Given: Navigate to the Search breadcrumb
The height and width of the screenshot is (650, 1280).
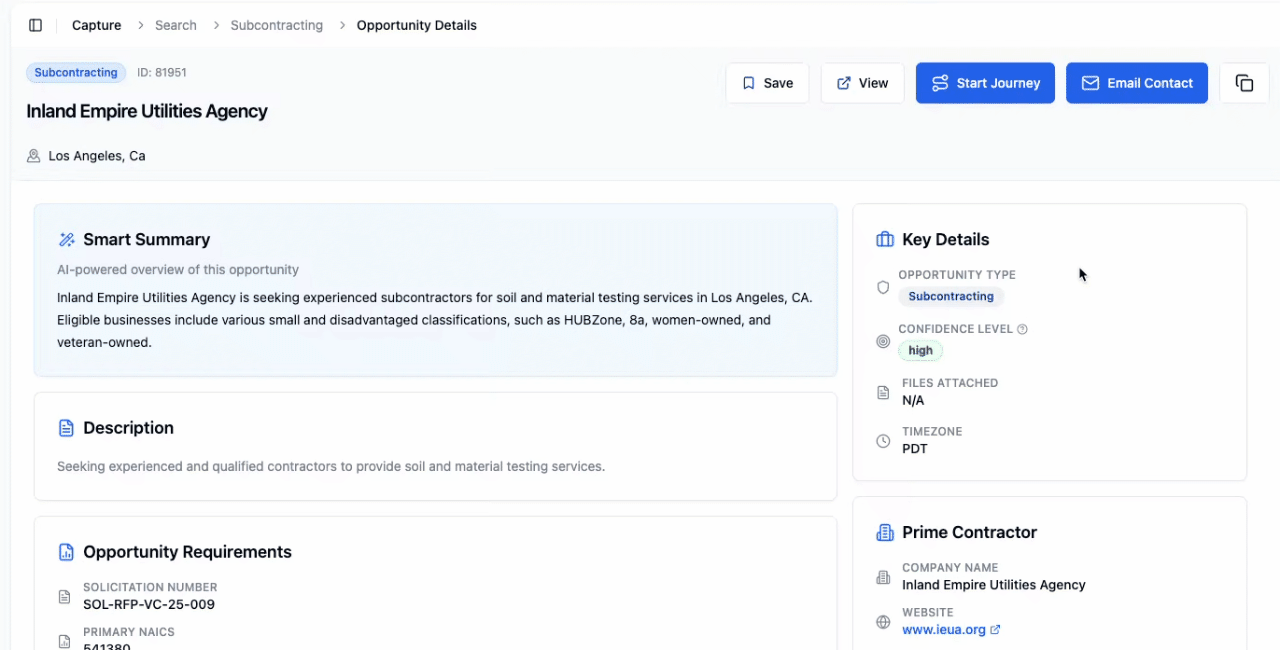Looking at the screenshot, I should pos(176,25).
